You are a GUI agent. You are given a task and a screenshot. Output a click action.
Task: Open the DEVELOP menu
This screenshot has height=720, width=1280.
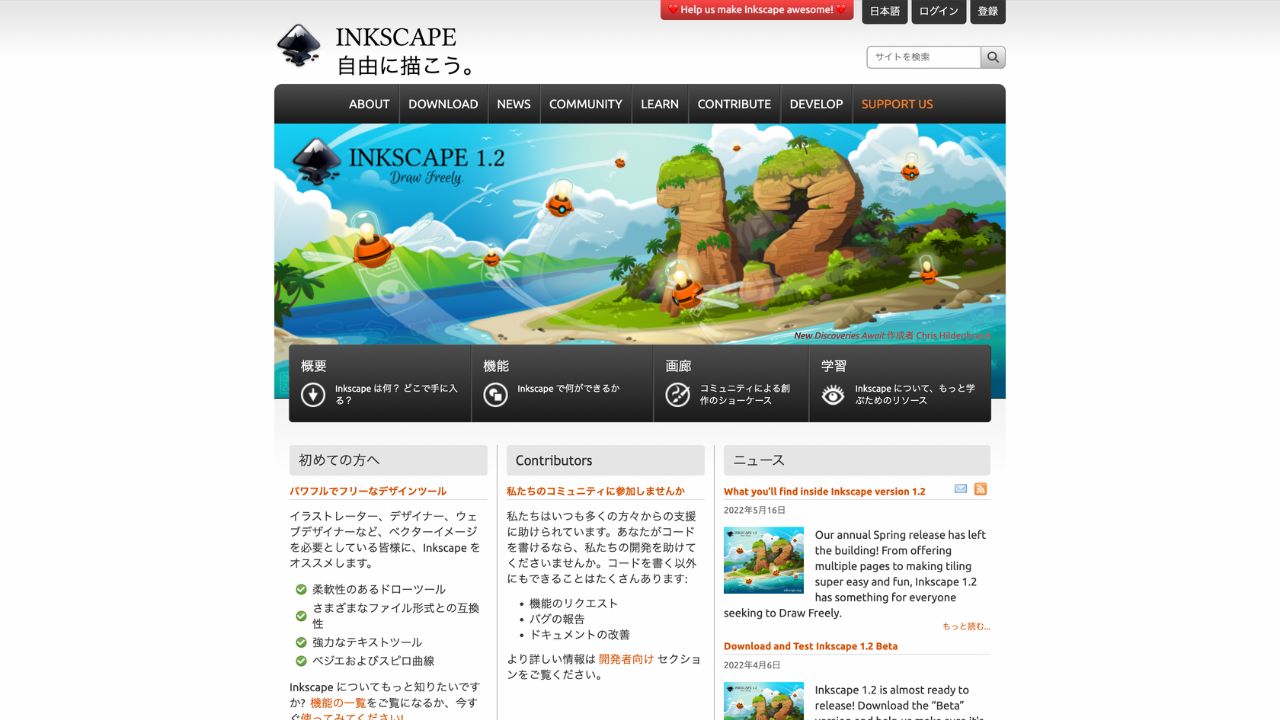816,104
